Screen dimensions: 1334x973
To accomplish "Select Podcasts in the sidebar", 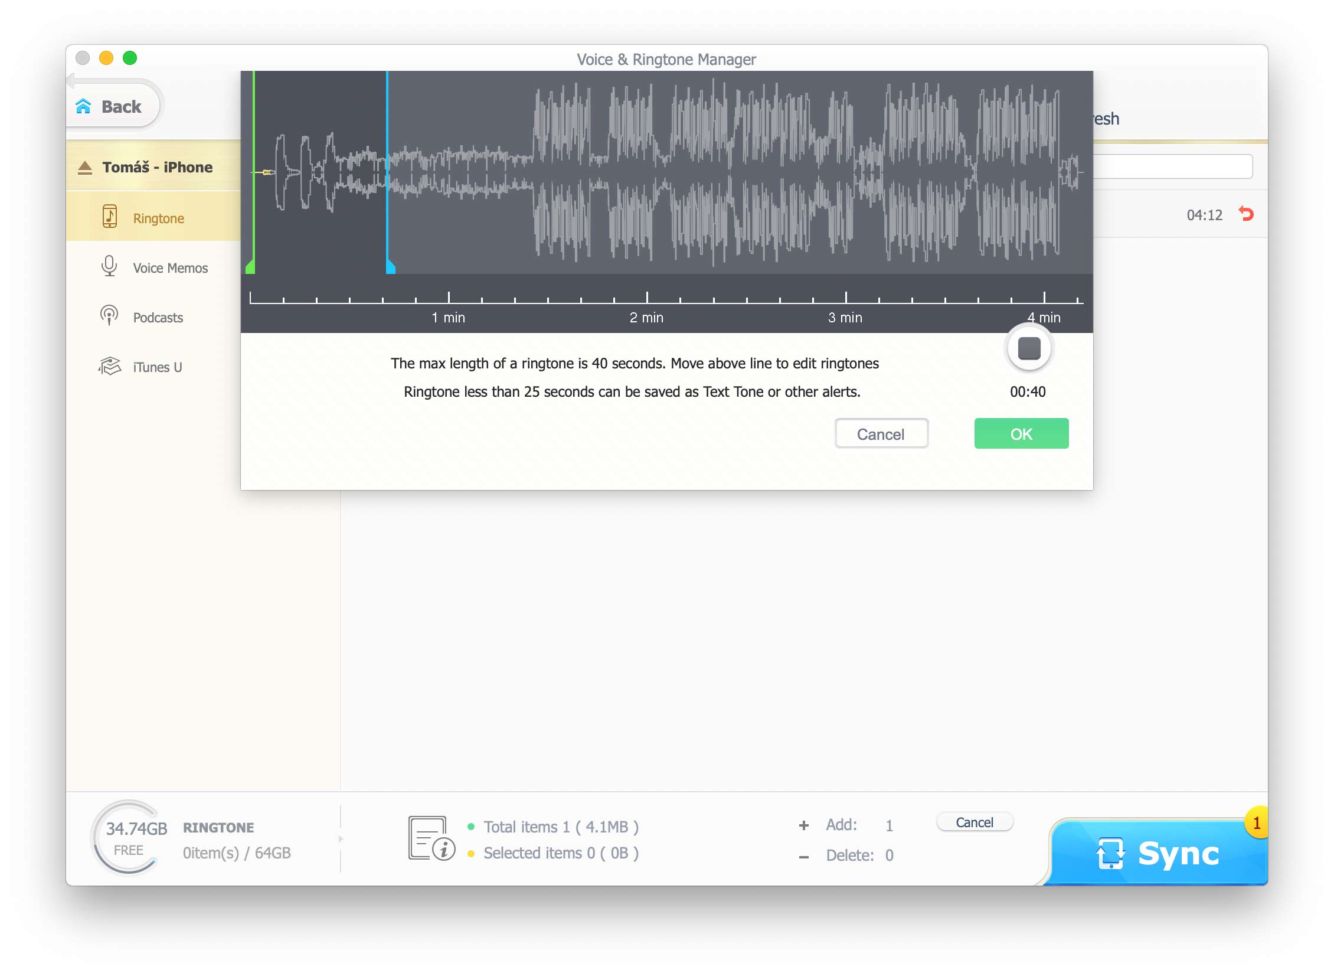I will click(157, 318).
